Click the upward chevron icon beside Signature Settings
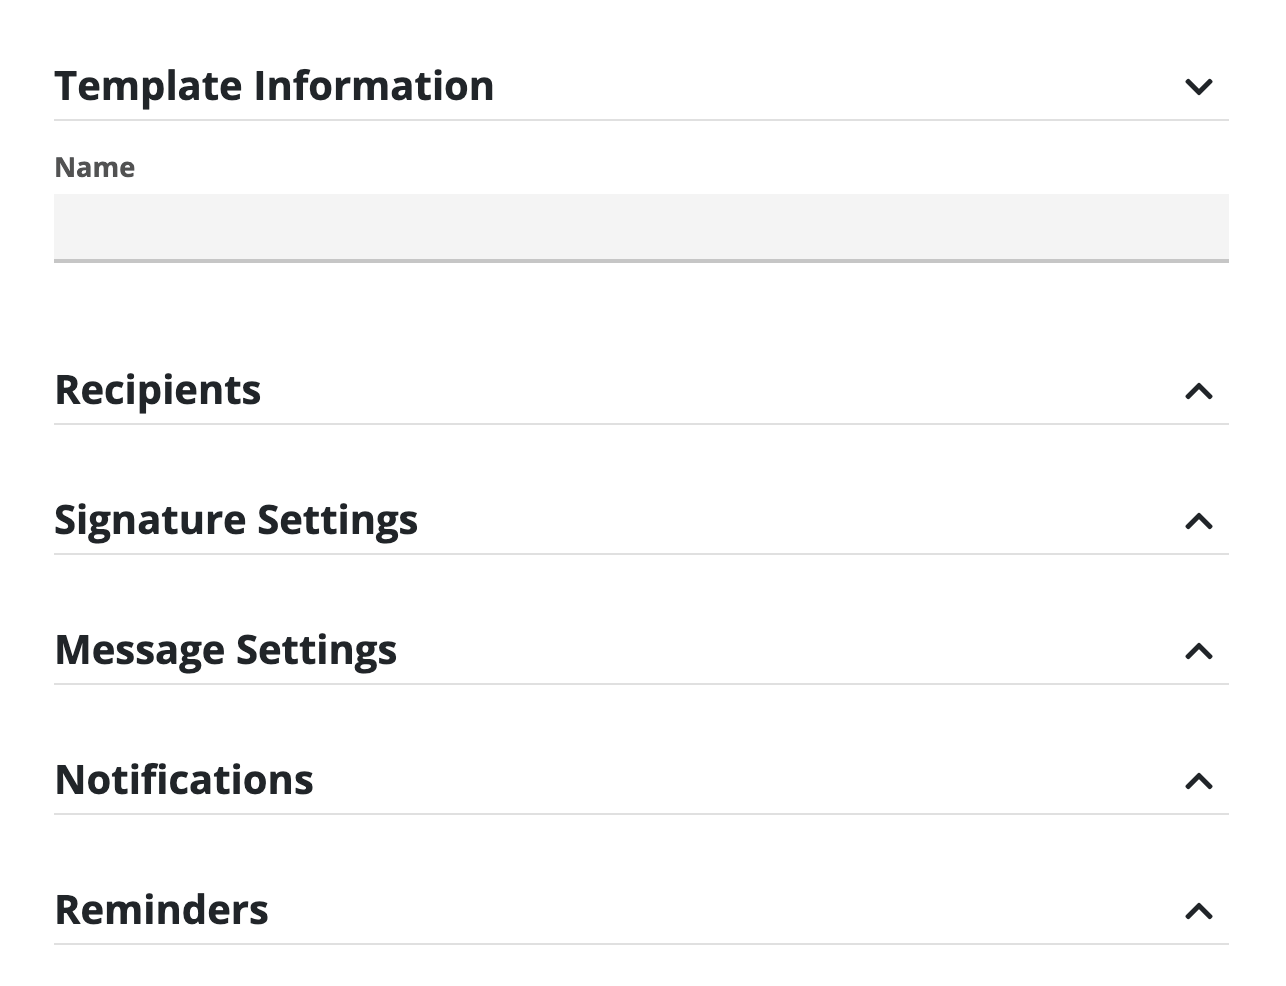Screen dimensions: 1286x986 point(1201,521)
